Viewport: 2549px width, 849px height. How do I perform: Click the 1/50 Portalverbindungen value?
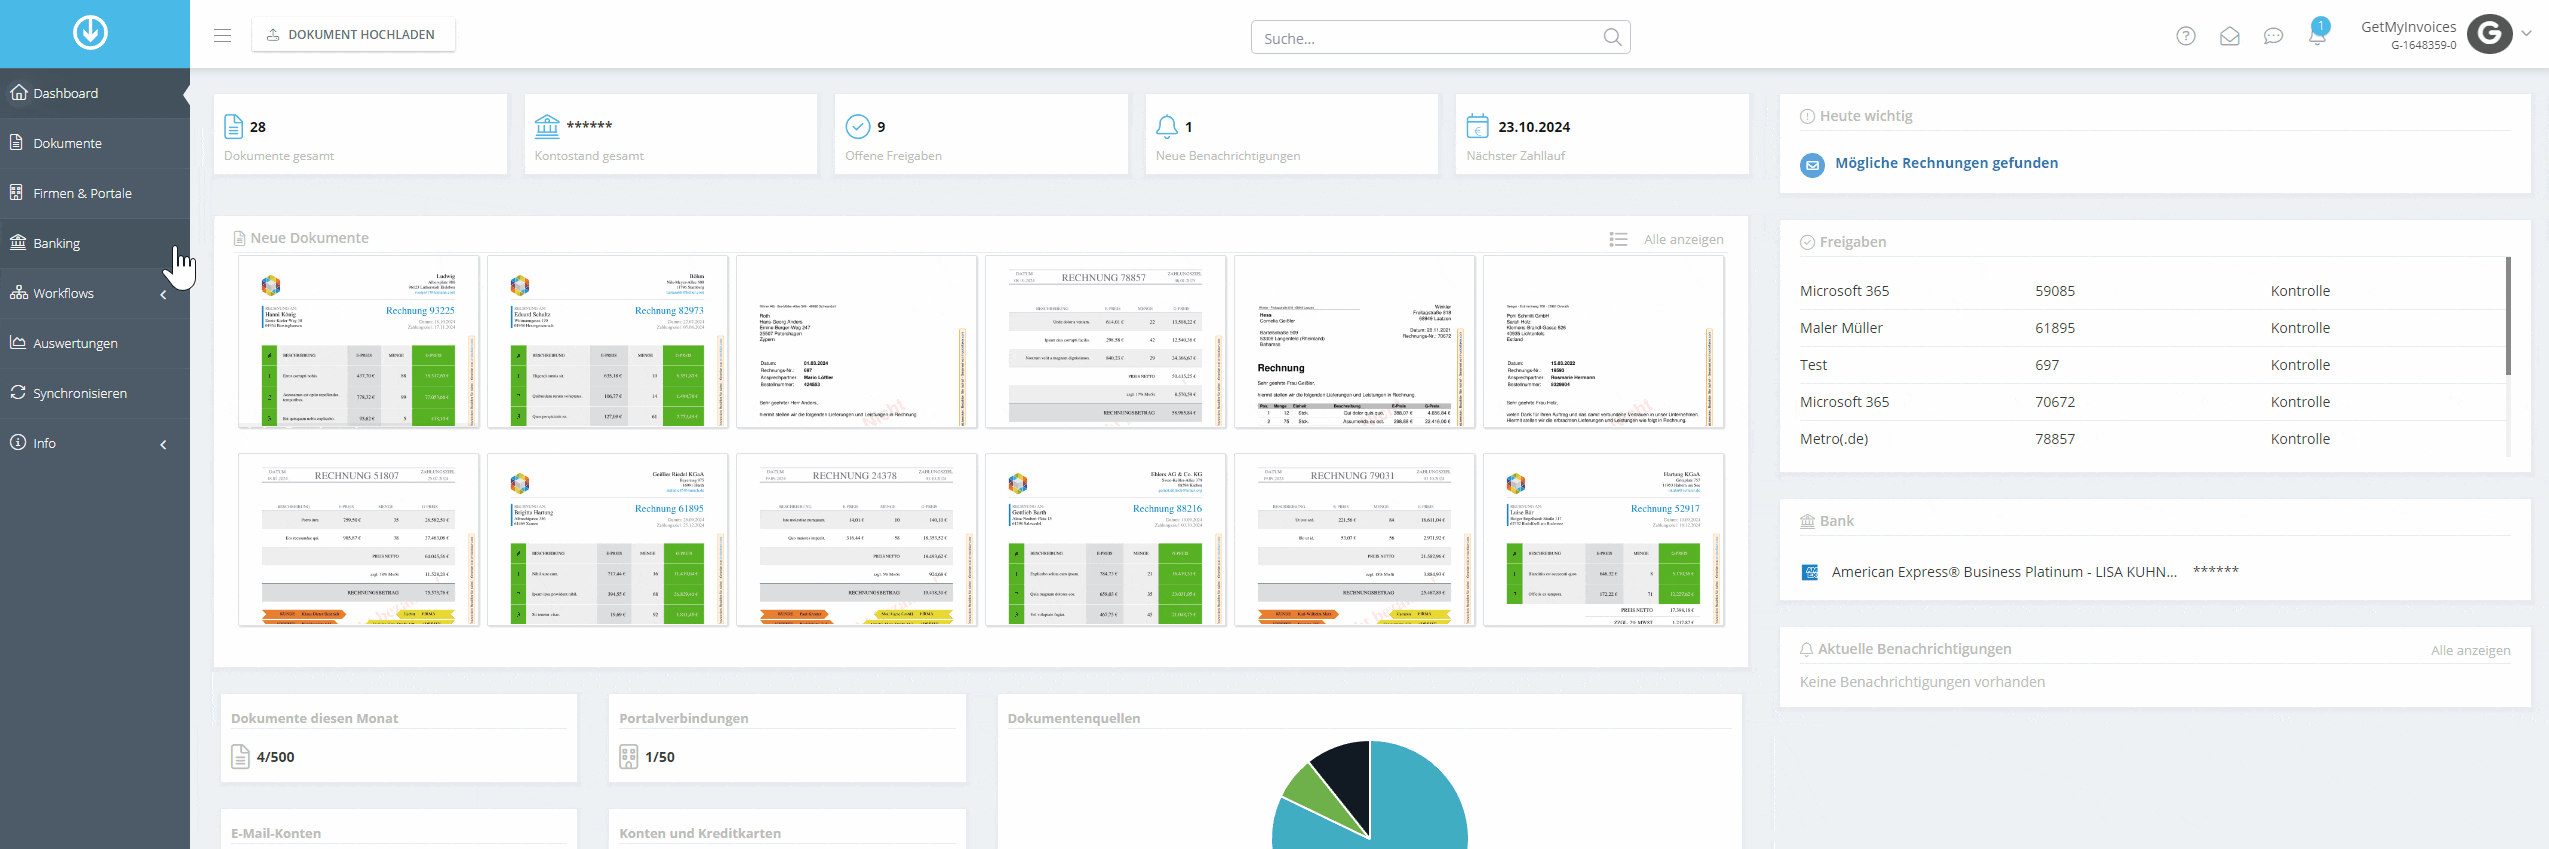tap(660, 757)
